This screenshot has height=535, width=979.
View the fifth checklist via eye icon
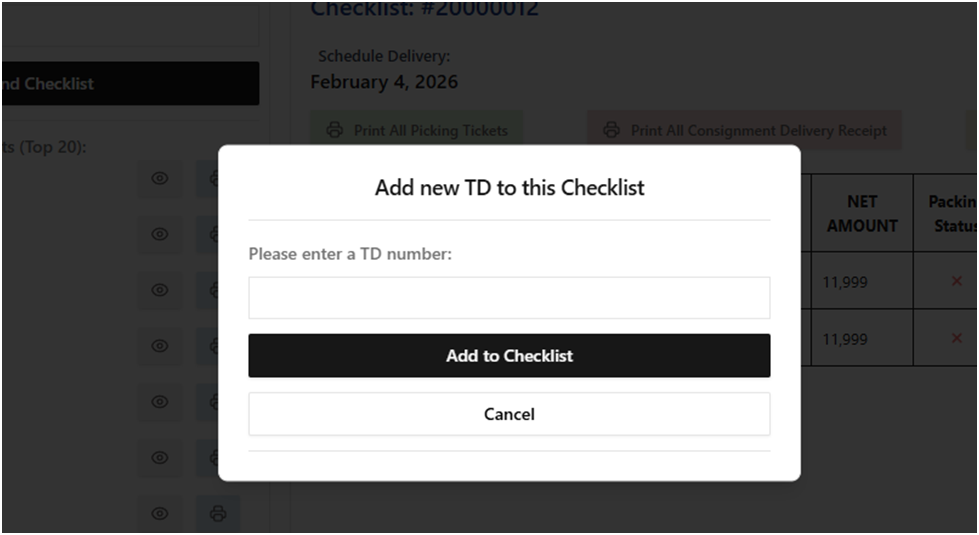tap(160, 402)
